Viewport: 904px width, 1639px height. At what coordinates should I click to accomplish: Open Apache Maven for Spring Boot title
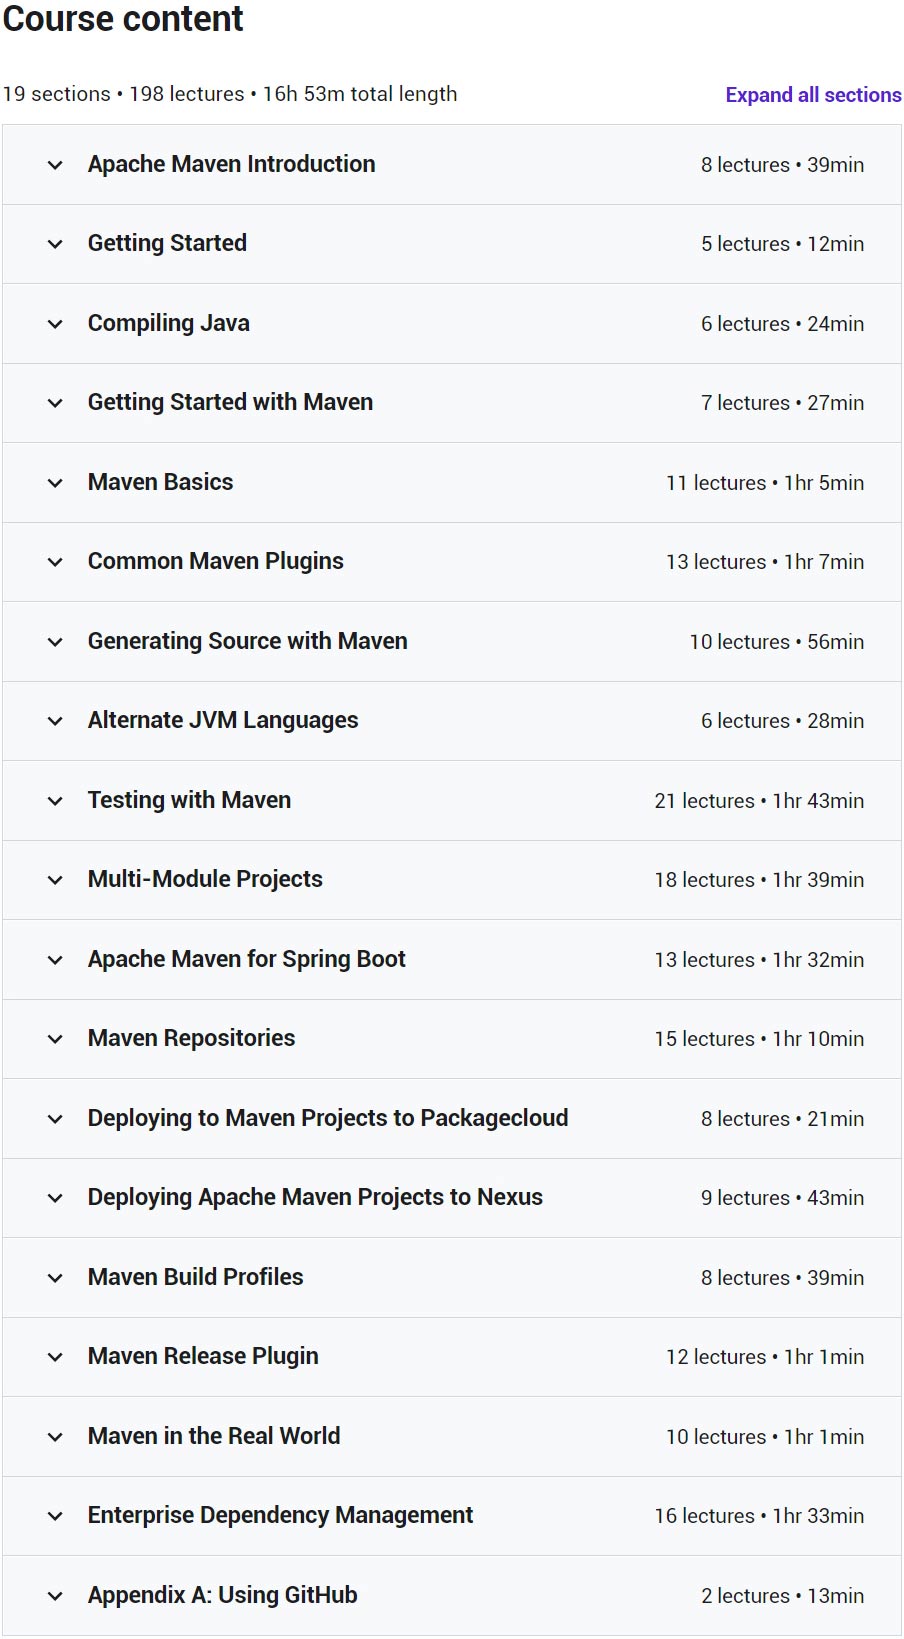tap(246, 959)
